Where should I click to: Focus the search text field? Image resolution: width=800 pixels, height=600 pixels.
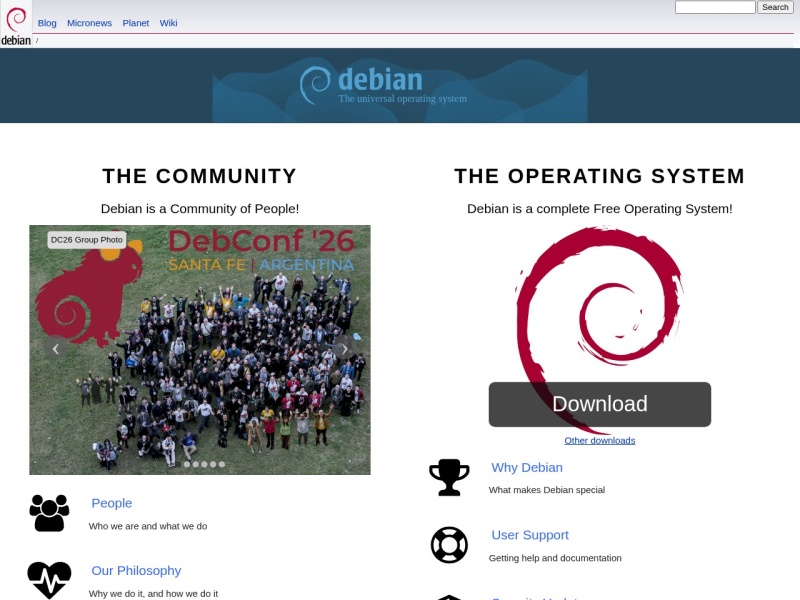click(715, 7)
